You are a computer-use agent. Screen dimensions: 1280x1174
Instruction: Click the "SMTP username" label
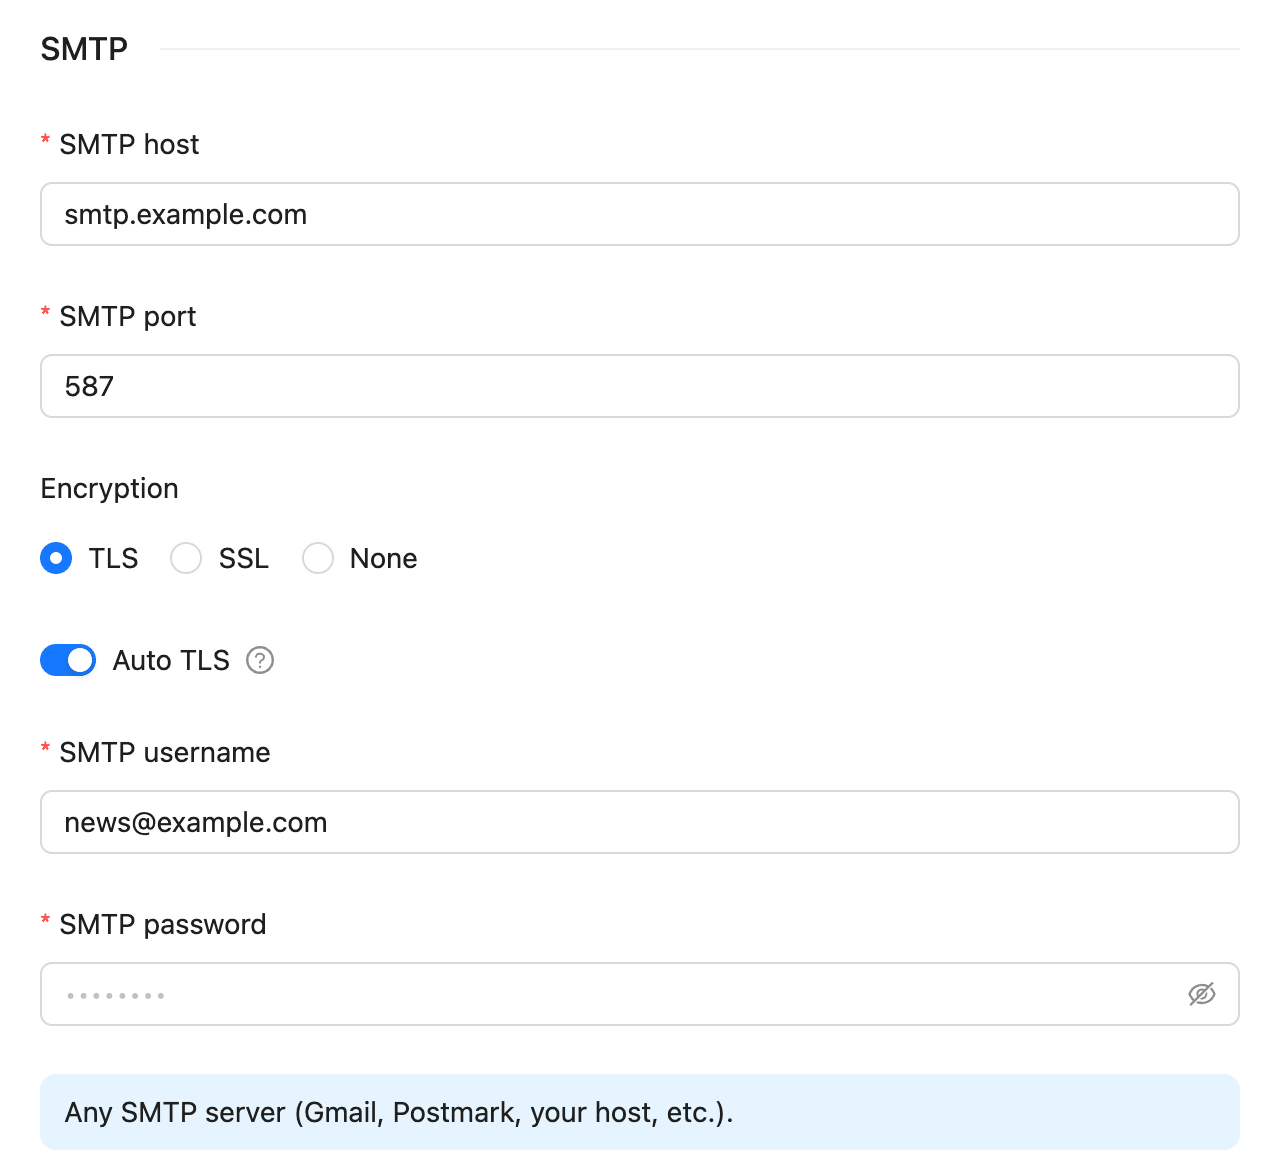click(165, 752)
